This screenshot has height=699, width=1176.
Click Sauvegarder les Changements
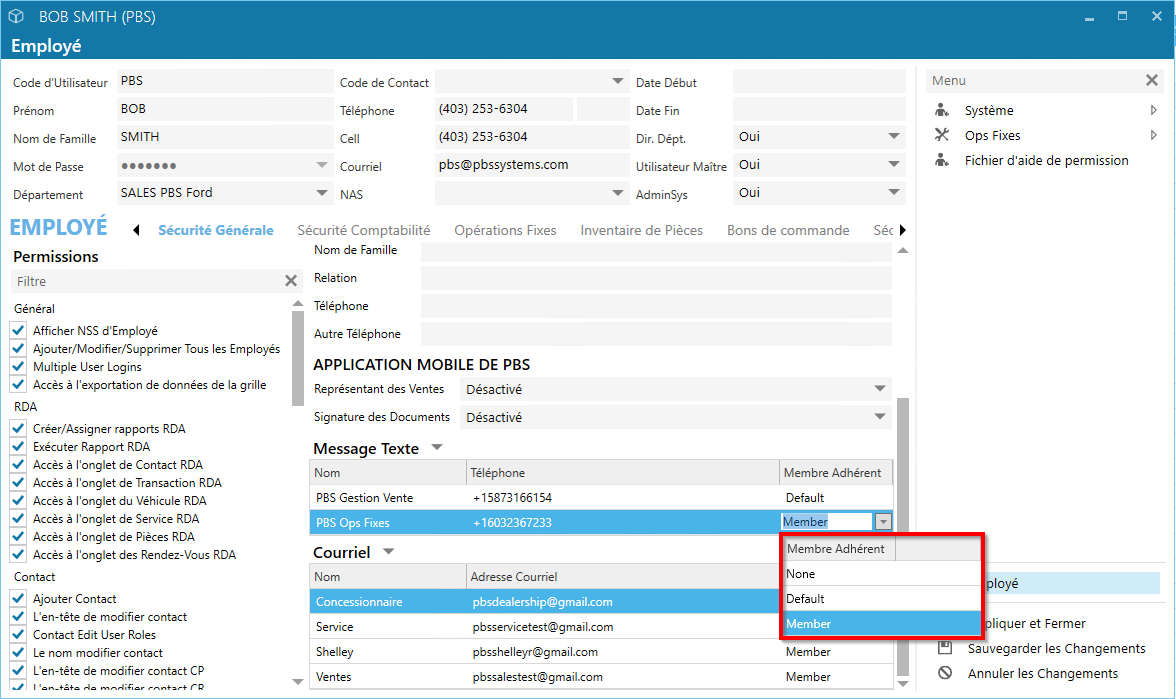[1056, 648]
